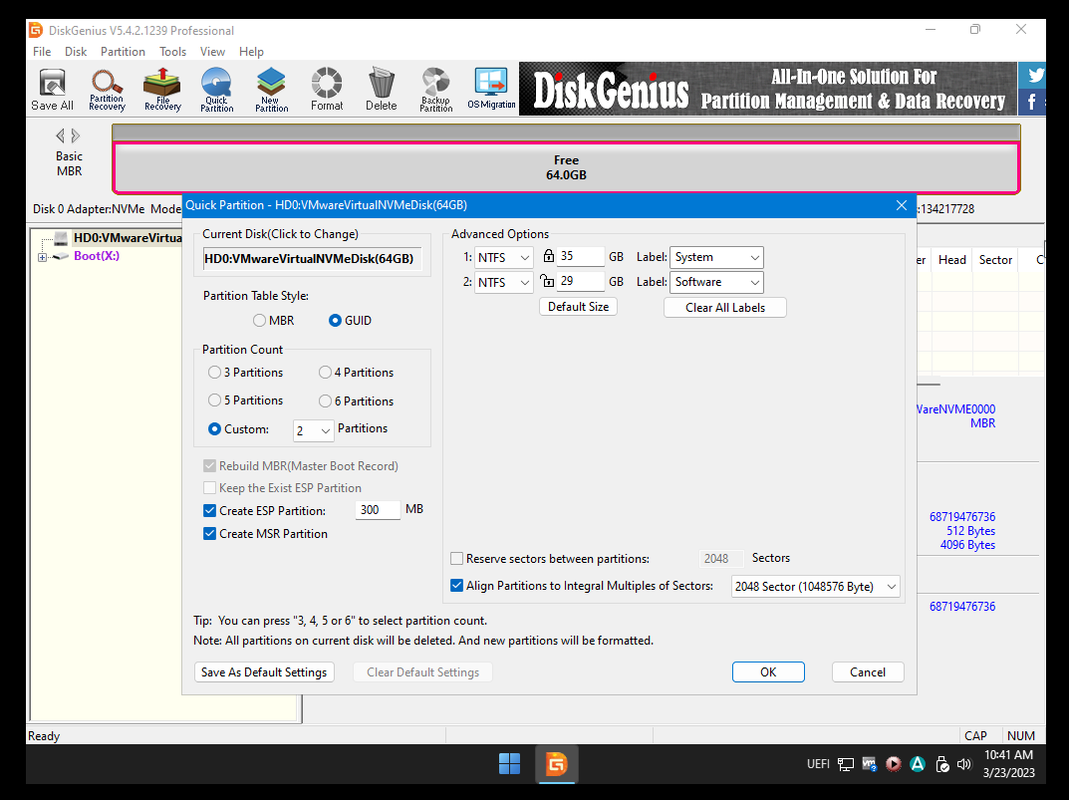Open the volume tray icon
1069x800 pixels.
point(963,764)
